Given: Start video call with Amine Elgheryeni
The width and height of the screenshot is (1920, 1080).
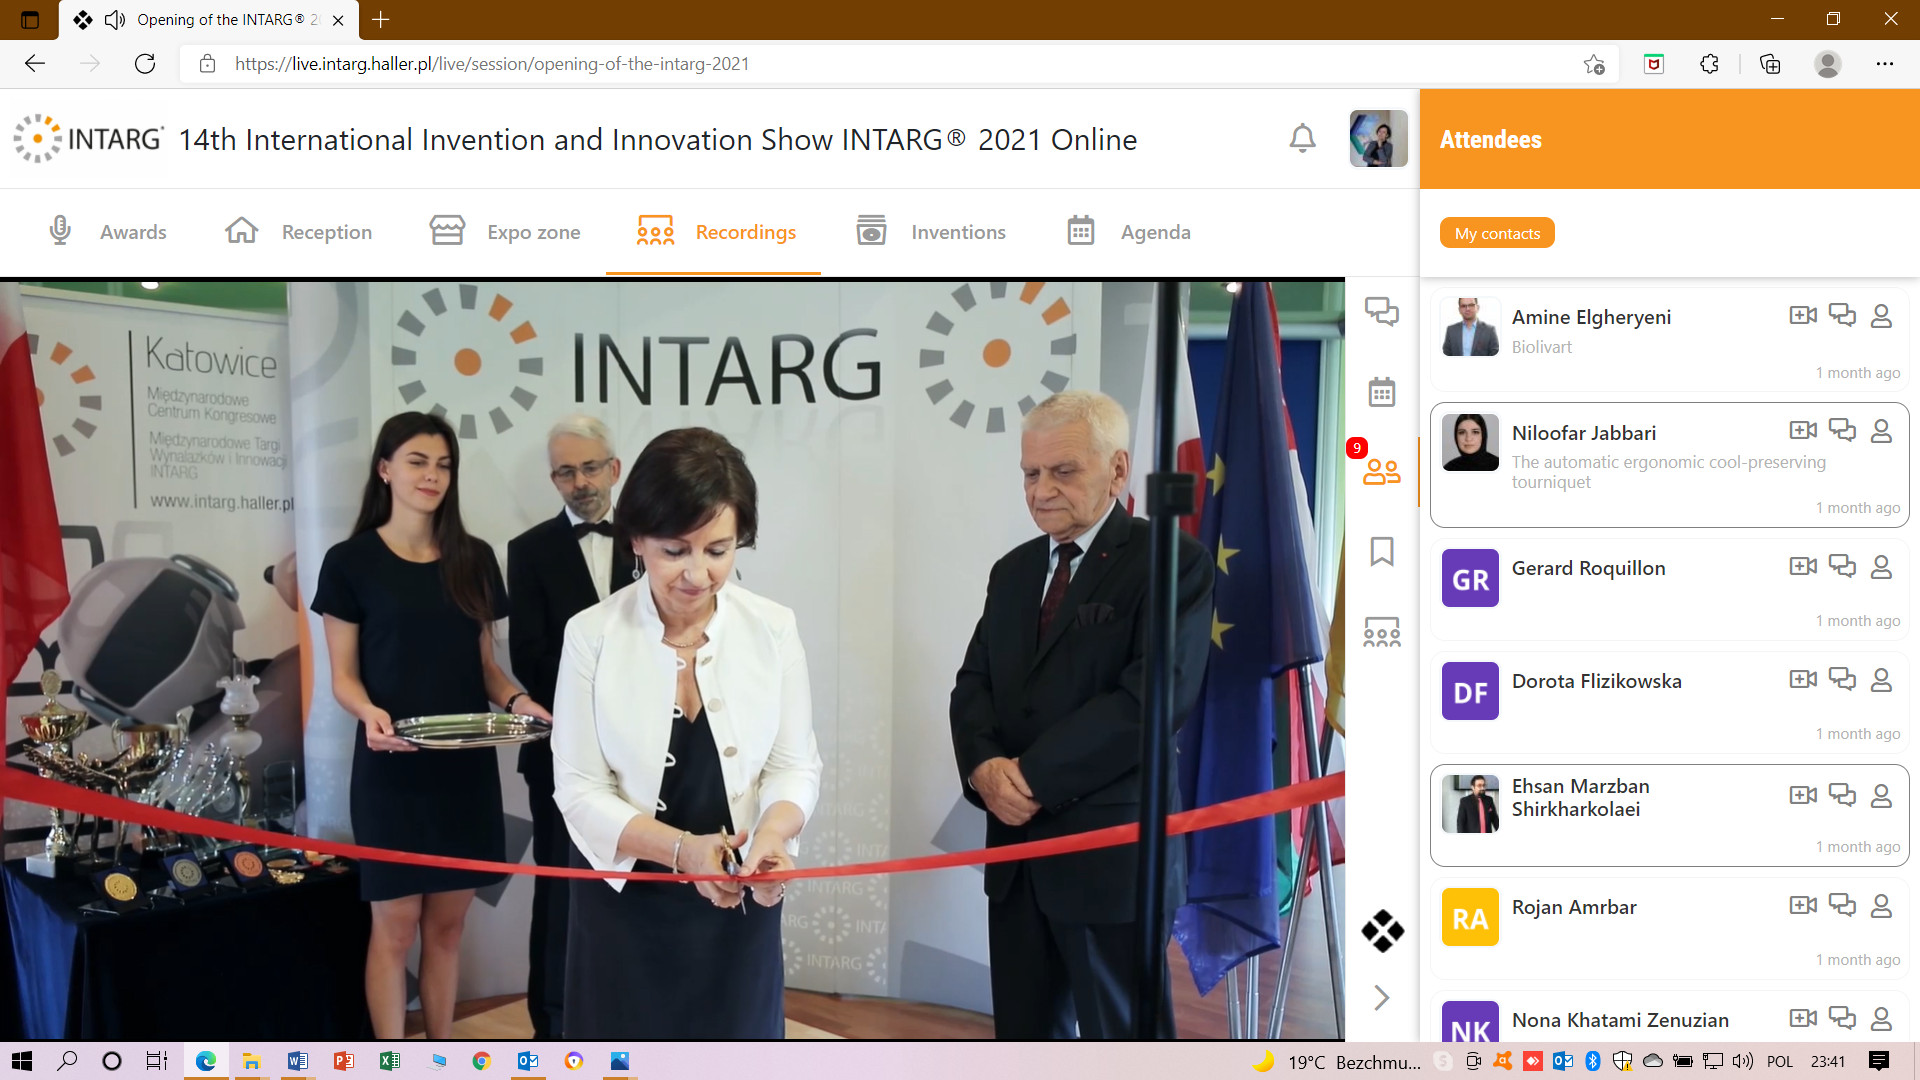Looking at the screenshot, I should 1803,316.
